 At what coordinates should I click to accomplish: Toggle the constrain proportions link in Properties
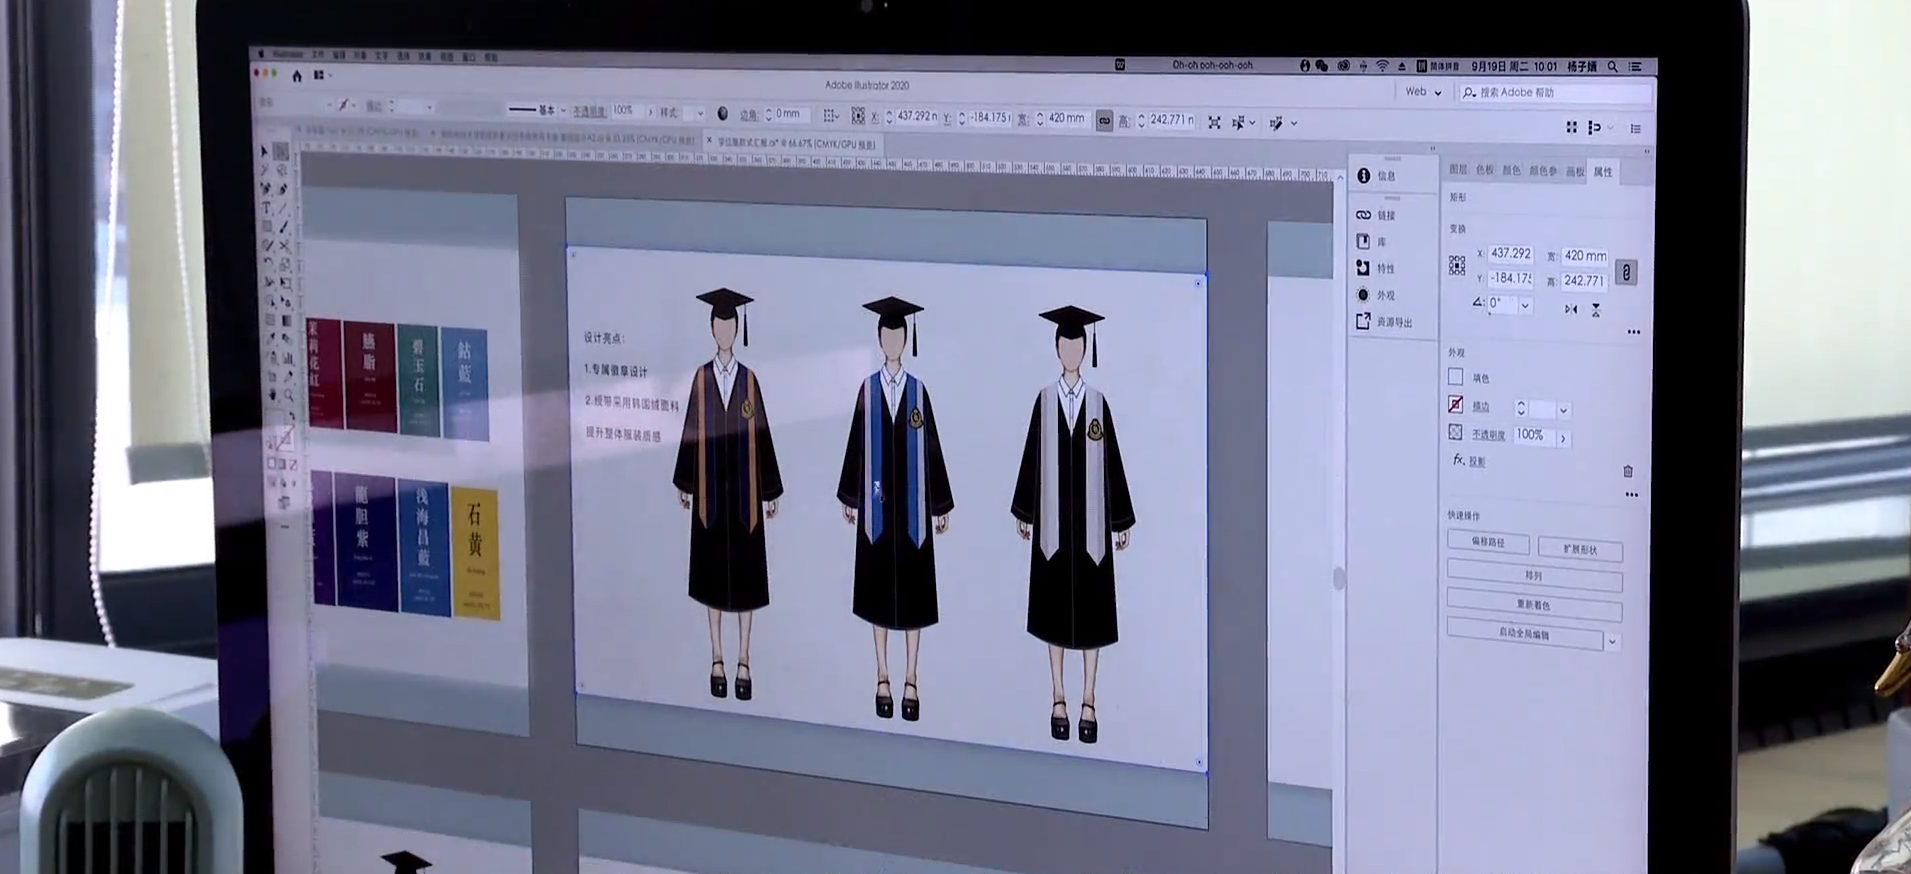pyautogui.click(x=1626, y=272)
